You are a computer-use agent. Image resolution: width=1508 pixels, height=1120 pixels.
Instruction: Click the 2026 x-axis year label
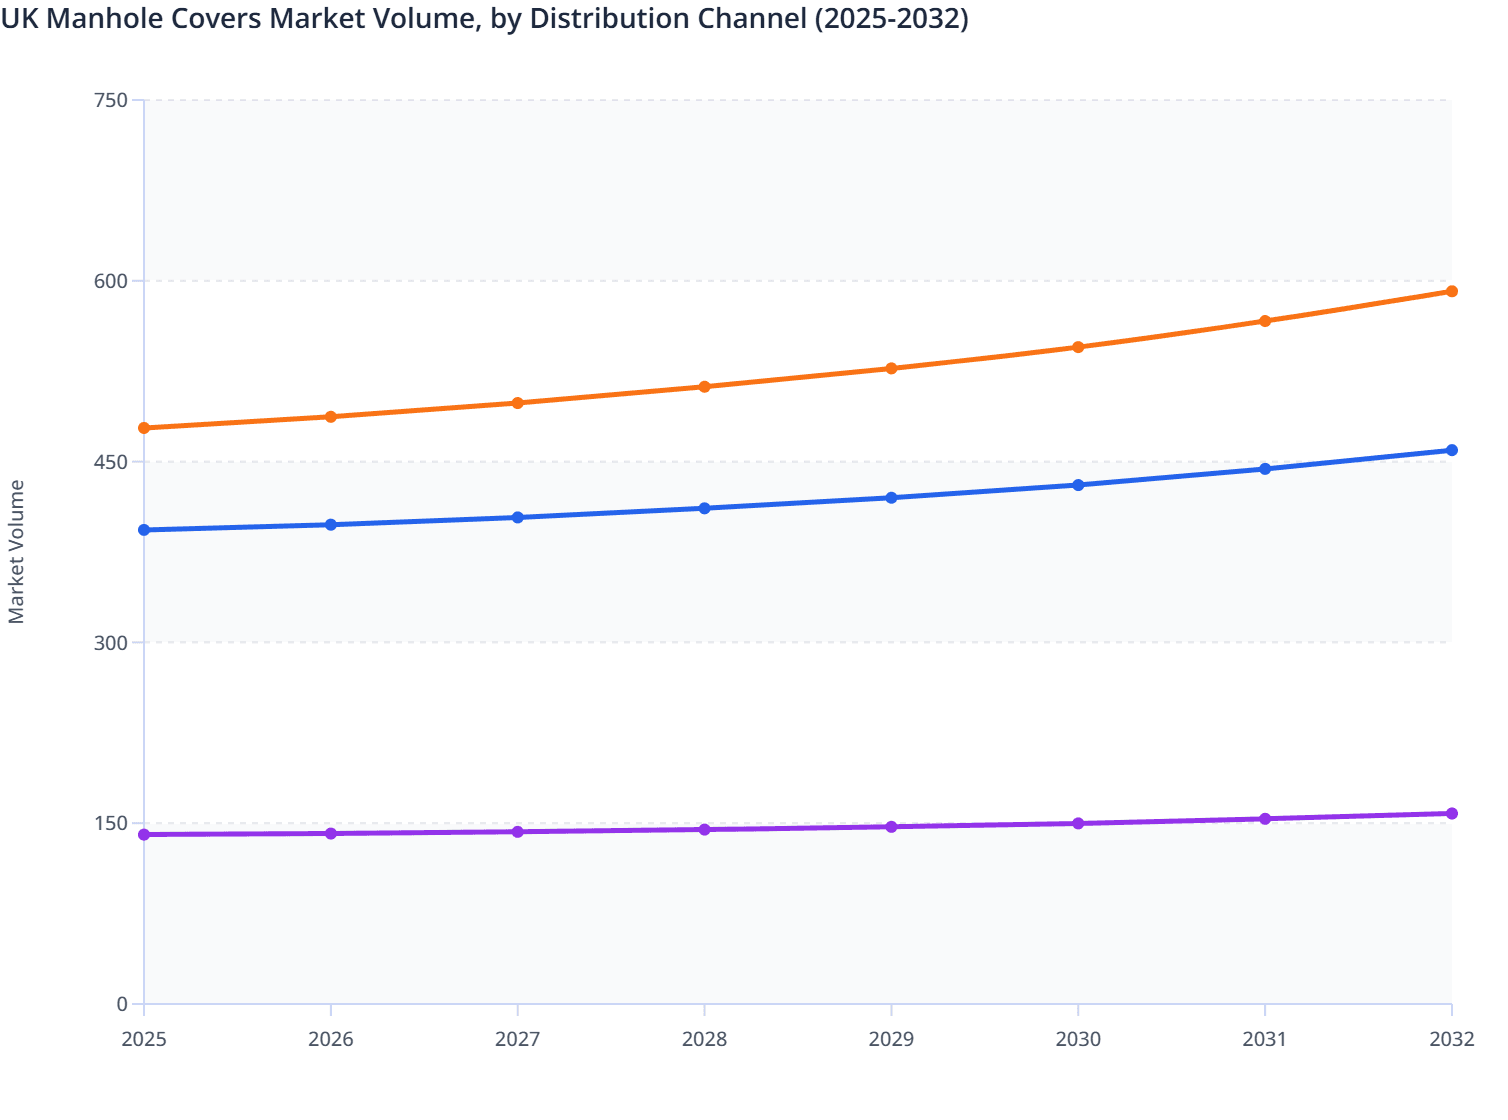point(331,1040)
